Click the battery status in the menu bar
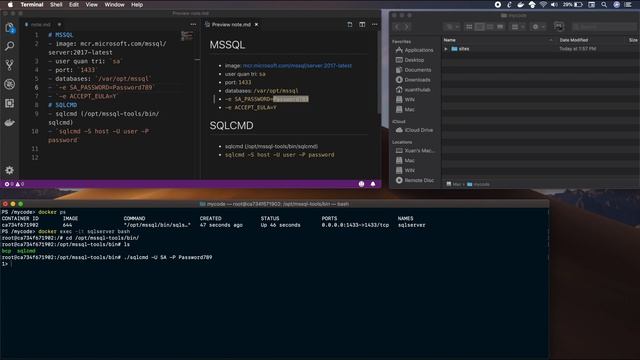Screen dimensions: 640x360 coord(573,5)
